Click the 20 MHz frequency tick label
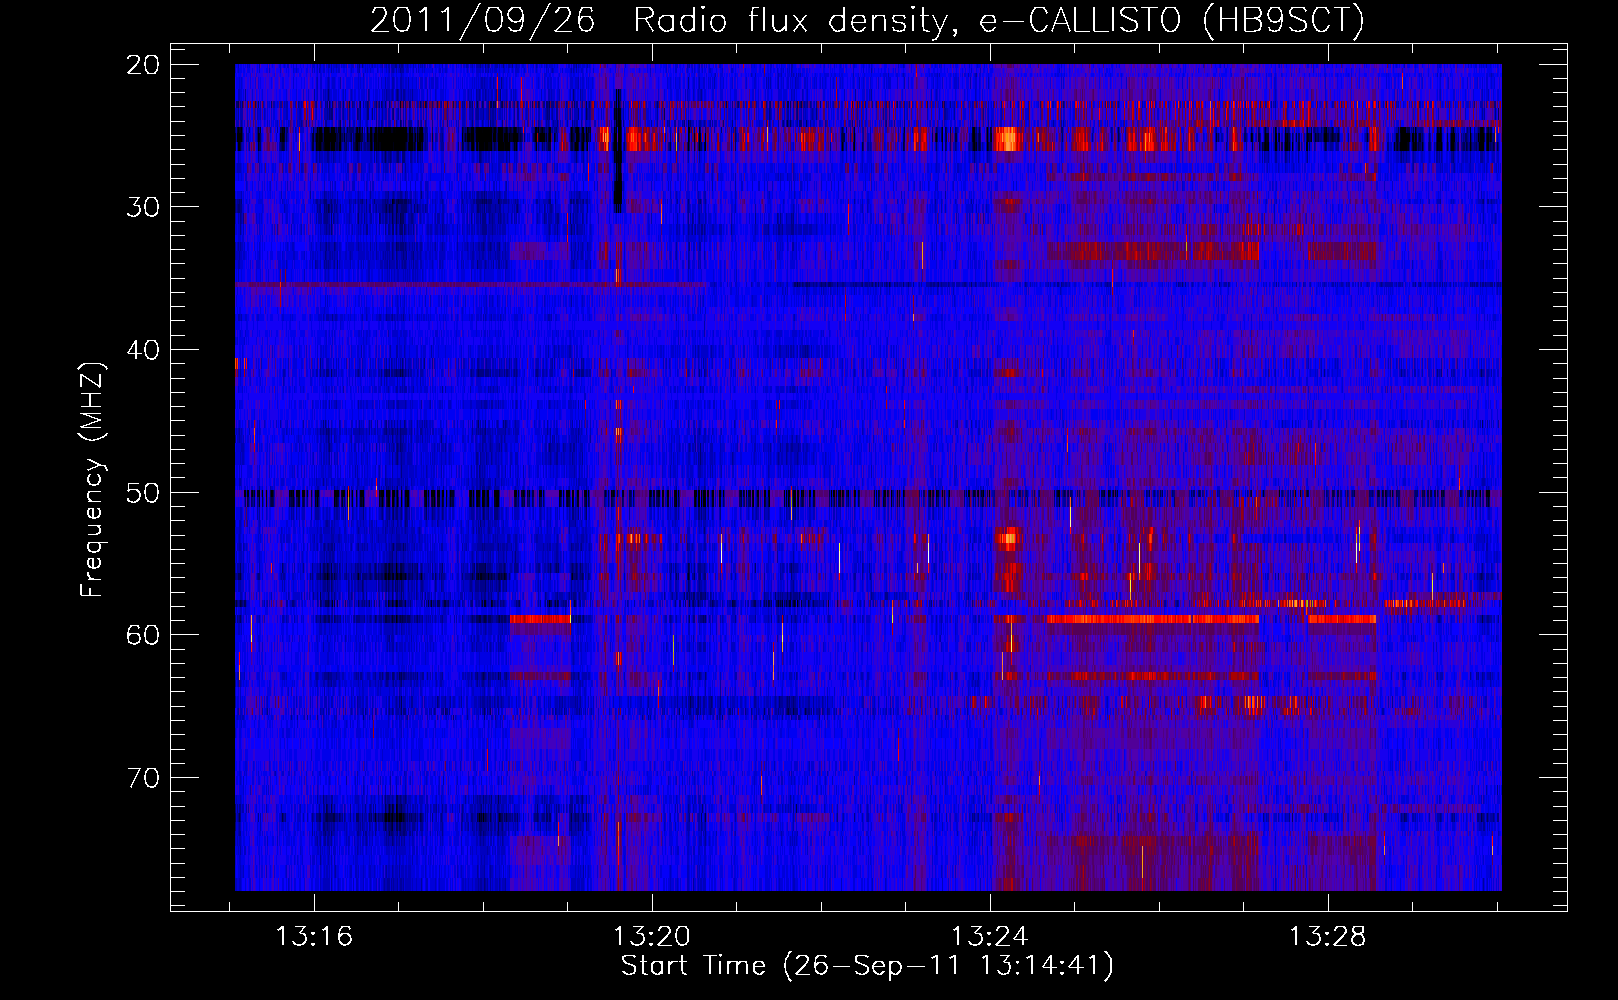 pyautogui.click(x=144, y=65)
